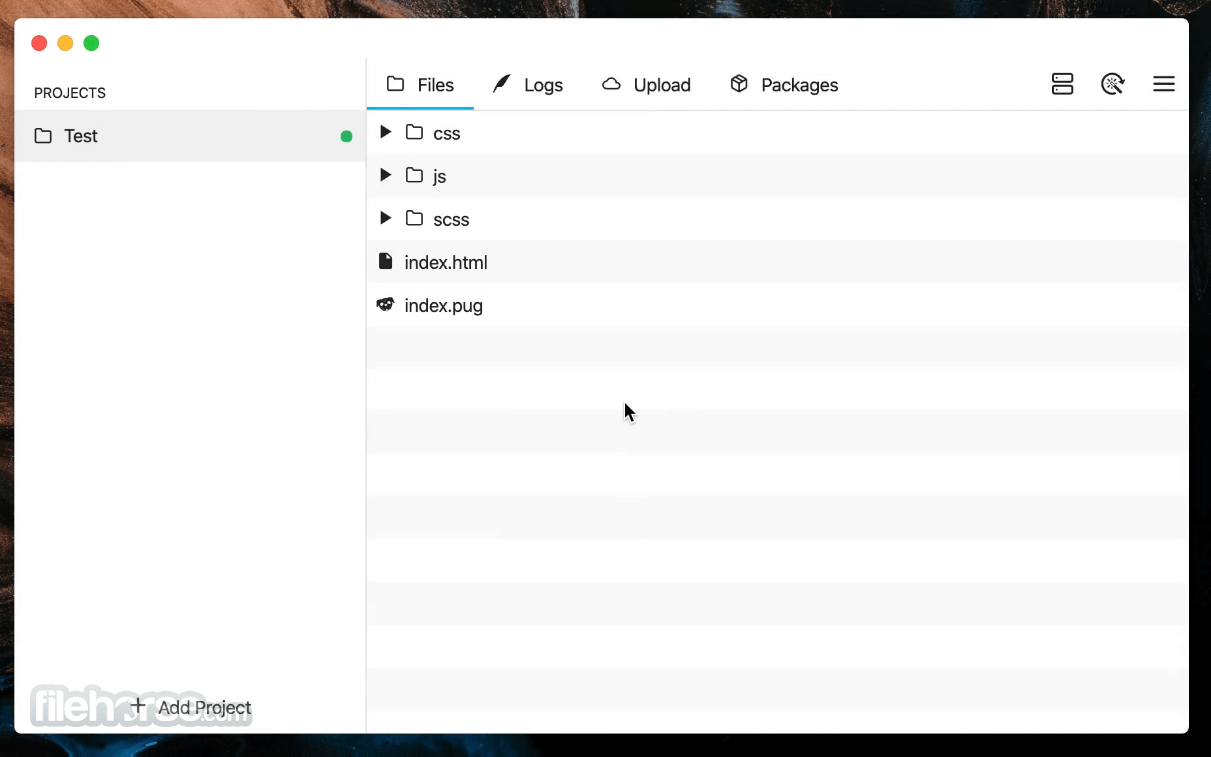Click the scss folder icon

[x=414, y=218]
